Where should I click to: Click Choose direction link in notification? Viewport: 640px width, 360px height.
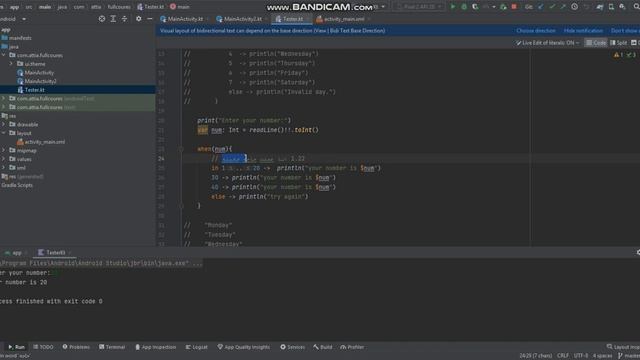536,31
